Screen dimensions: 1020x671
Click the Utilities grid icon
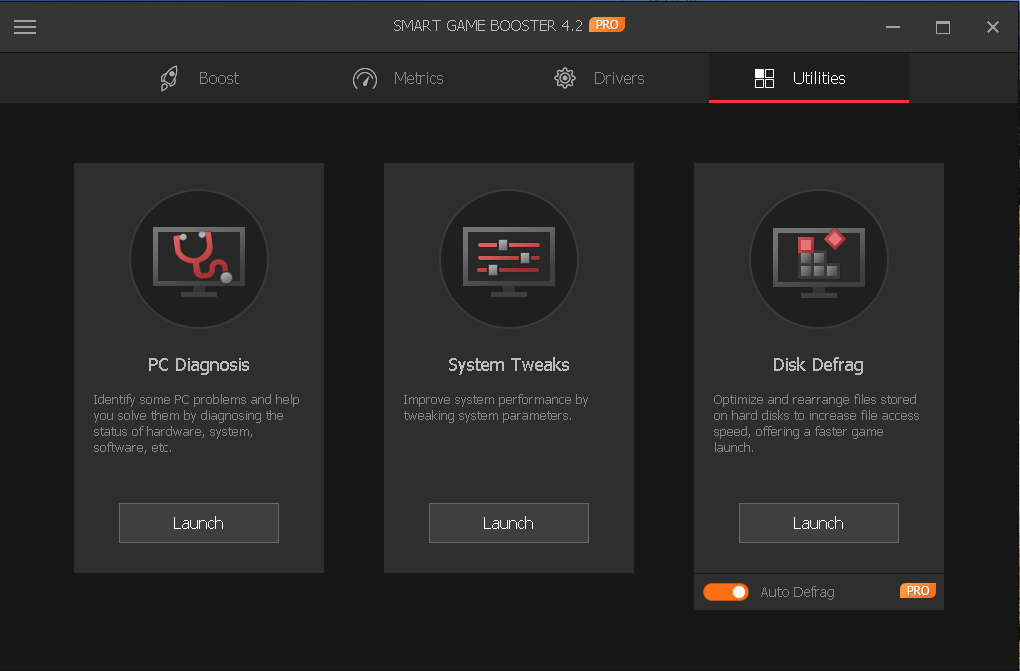coord(764,78)
